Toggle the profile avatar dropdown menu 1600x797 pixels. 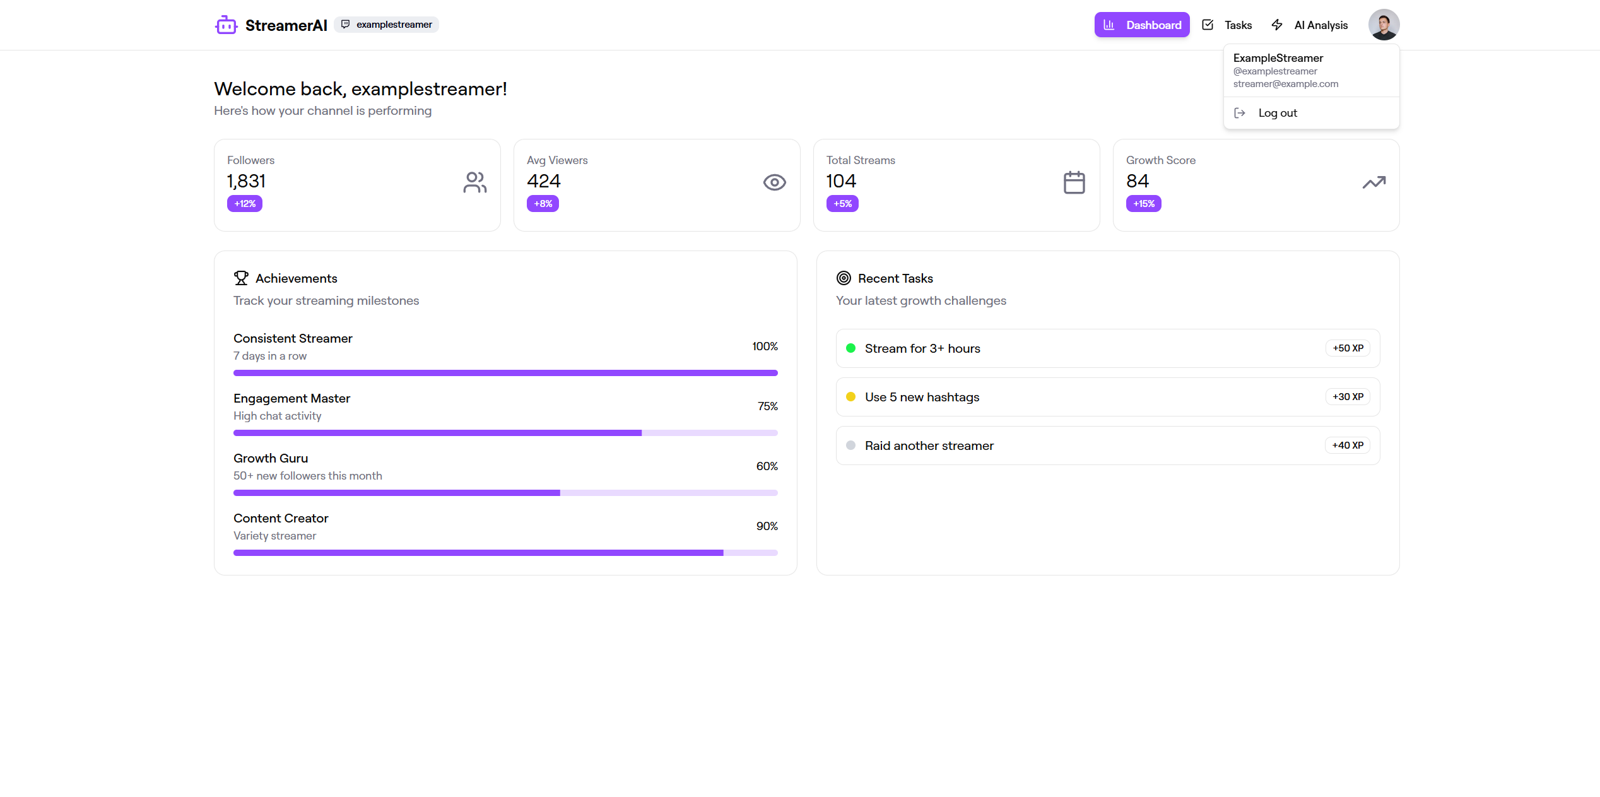click(x=1384, y=25)
